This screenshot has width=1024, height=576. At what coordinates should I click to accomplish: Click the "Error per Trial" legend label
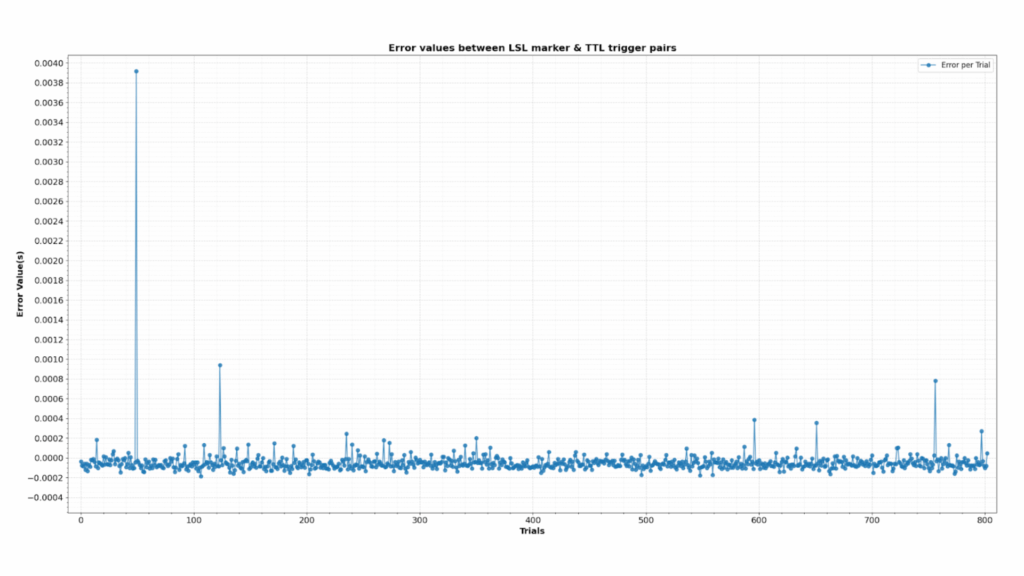[x=964, y=65]
